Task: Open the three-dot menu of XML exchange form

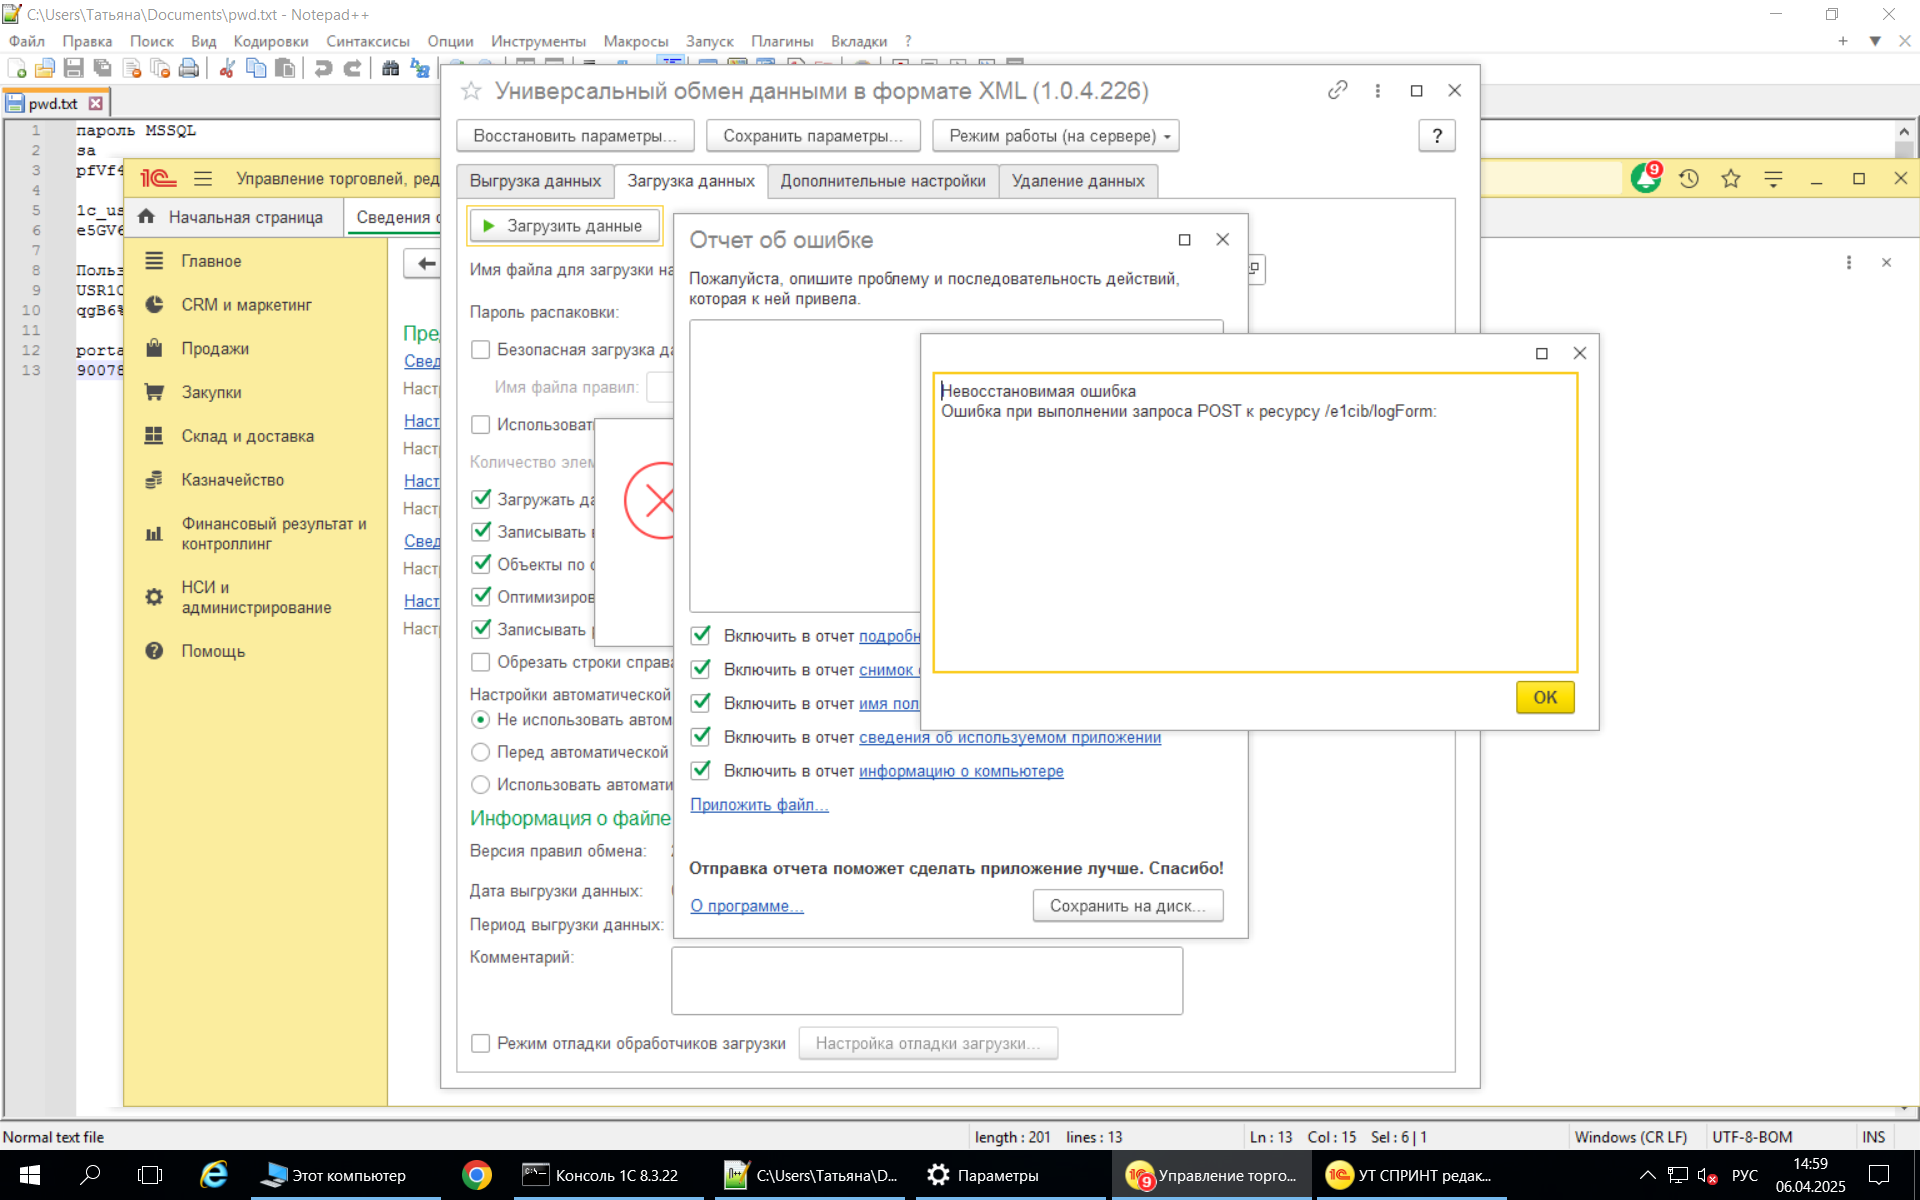Action: pos(1378,90)
